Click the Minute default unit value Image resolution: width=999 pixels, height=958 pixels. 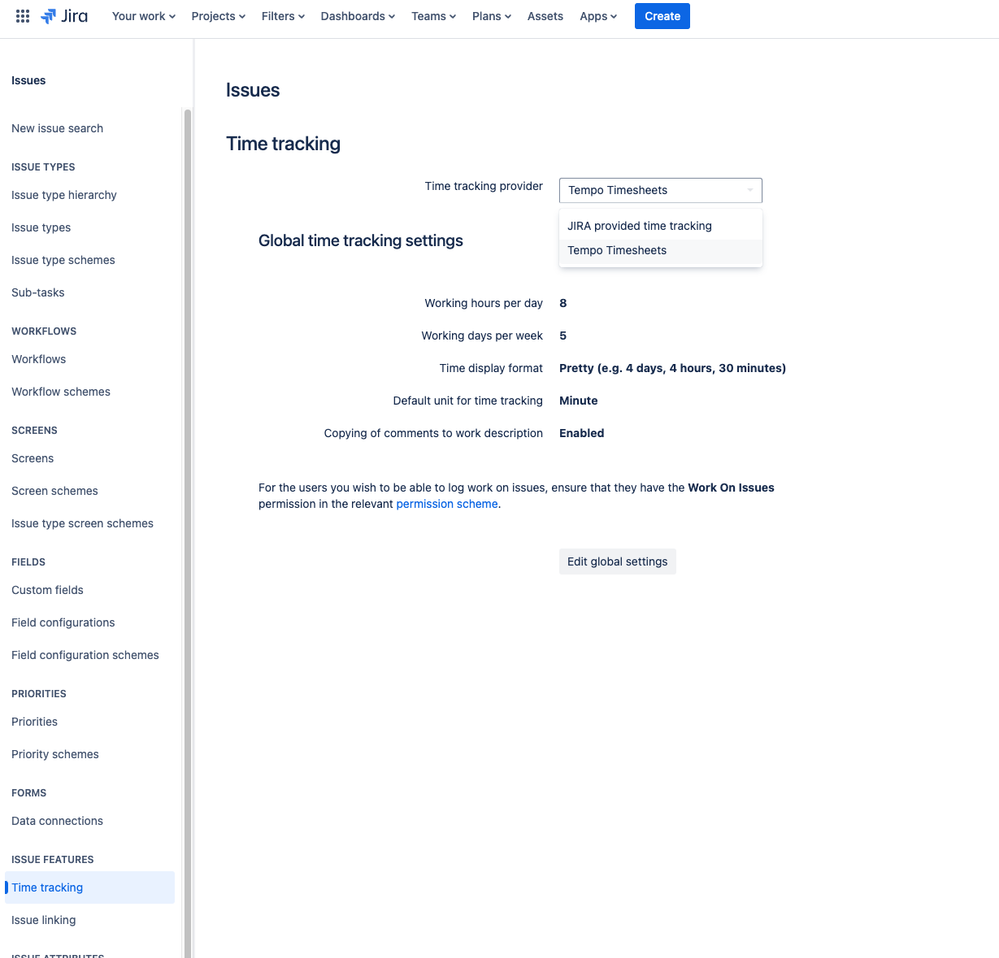[x=578, y=401]
